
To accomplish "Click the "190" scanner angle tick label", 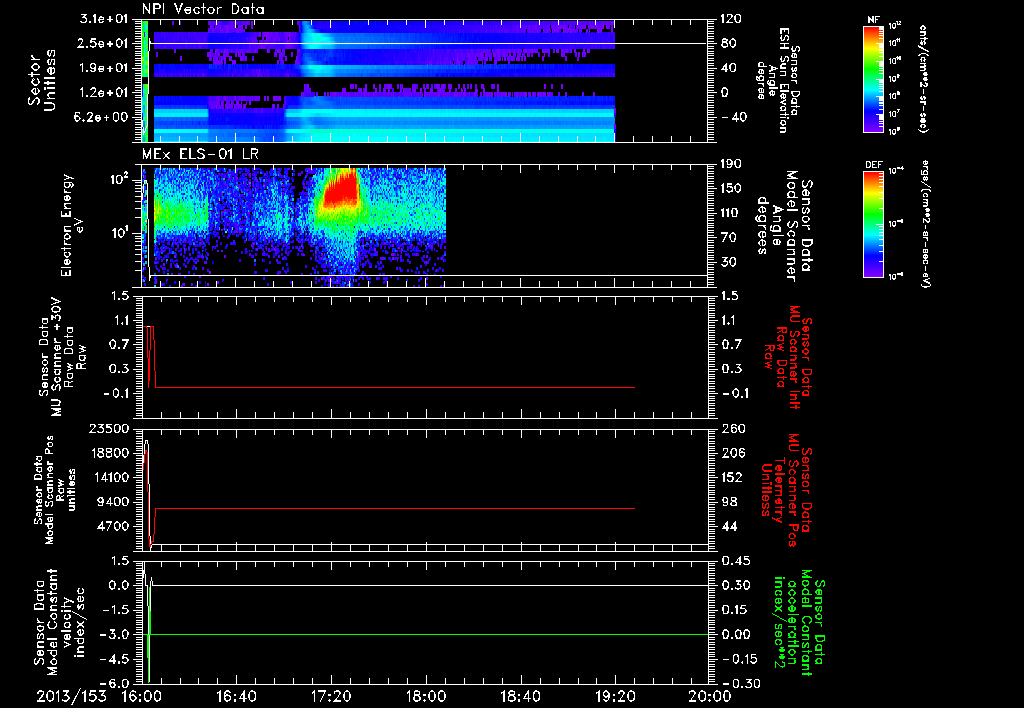I will pyautogui.click(x=731, y=164).
